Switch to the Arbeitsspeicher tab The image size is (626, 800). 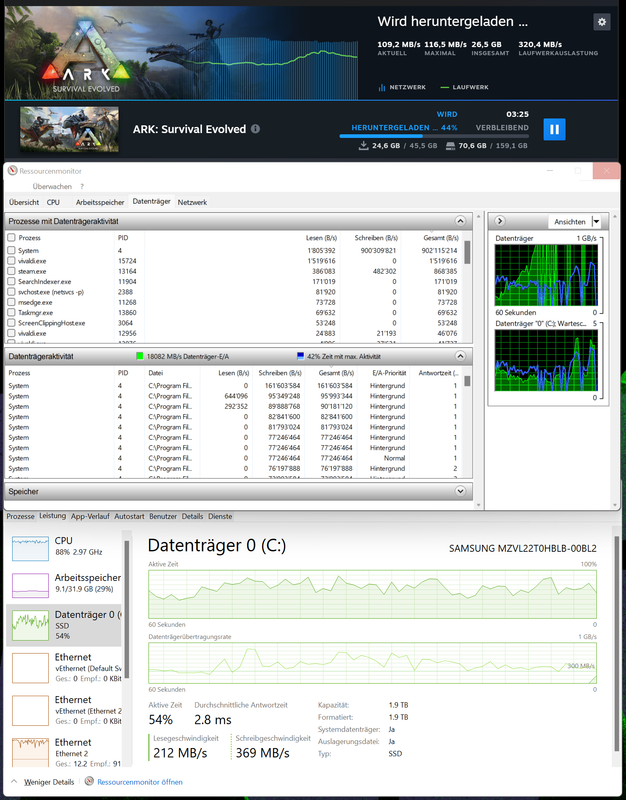(x=100, y=202)
